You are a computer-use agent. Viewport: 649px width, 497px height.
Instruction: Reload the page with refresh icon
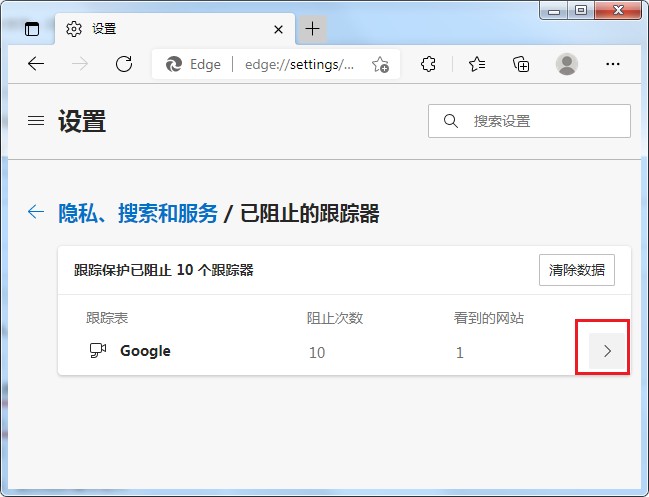124,64
